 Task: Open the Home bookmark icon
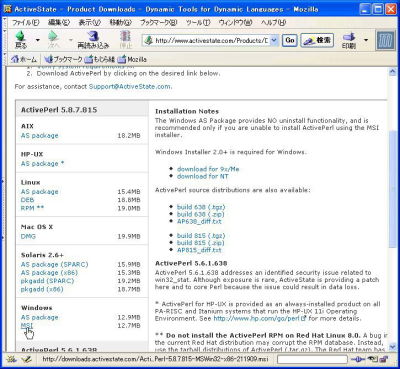[15, 59]
